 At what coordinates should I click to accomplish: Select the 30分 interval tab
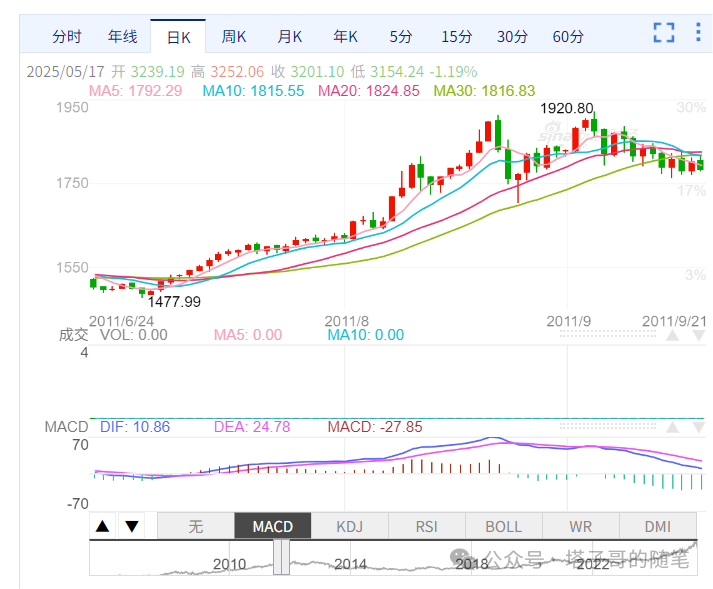click(x=512, y=36)
